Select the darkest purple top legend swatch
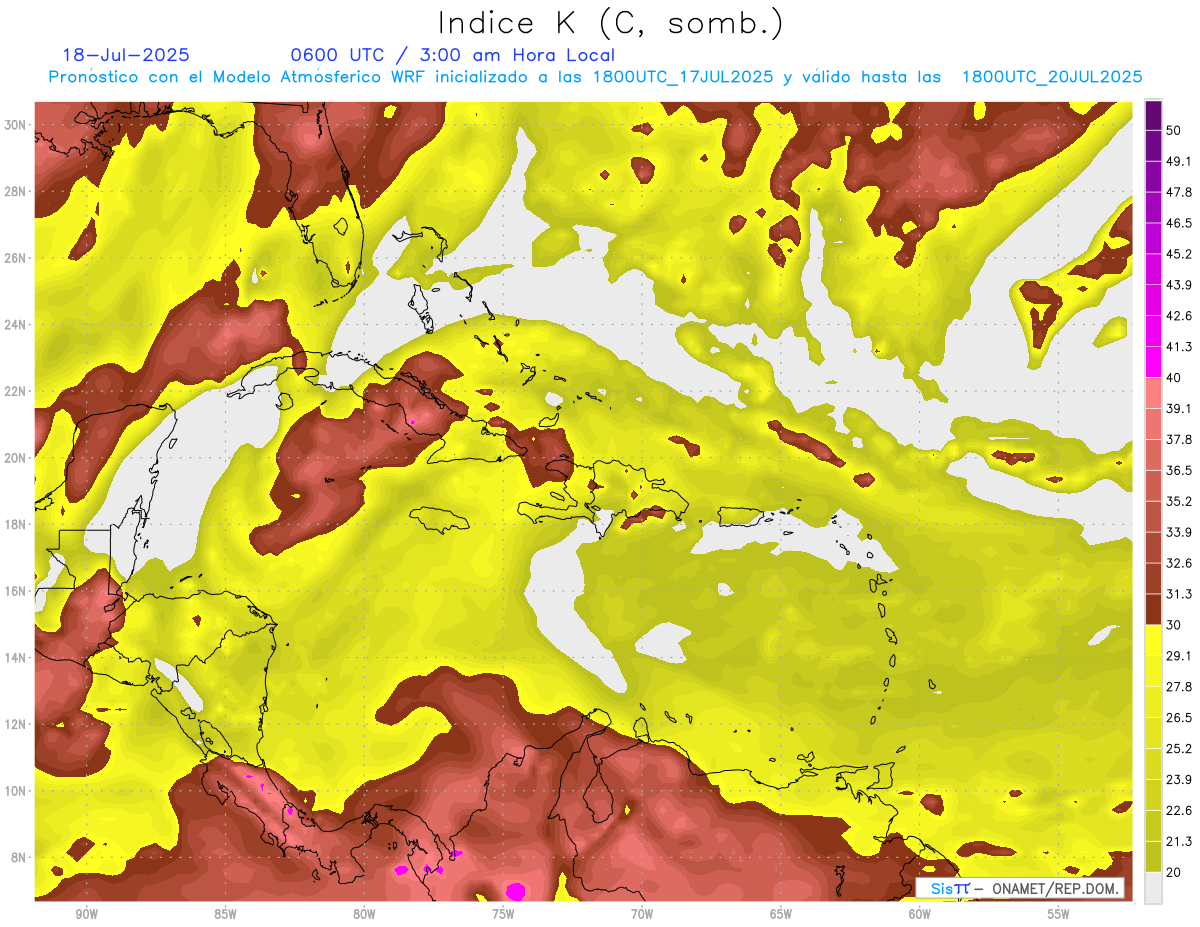This screenshot has height=927, width=1200. coord(1153,115)
